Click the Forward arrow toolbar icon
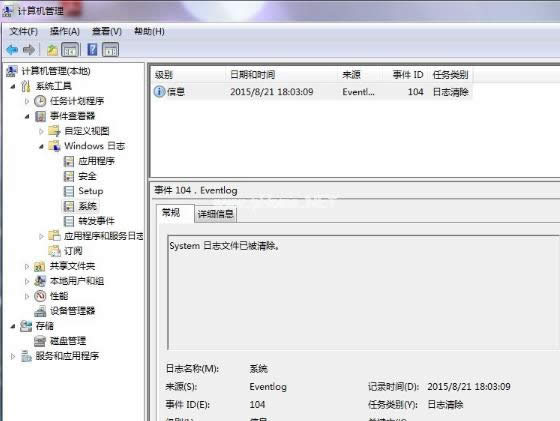Viewport: 560px width, 421px height. 29,49
